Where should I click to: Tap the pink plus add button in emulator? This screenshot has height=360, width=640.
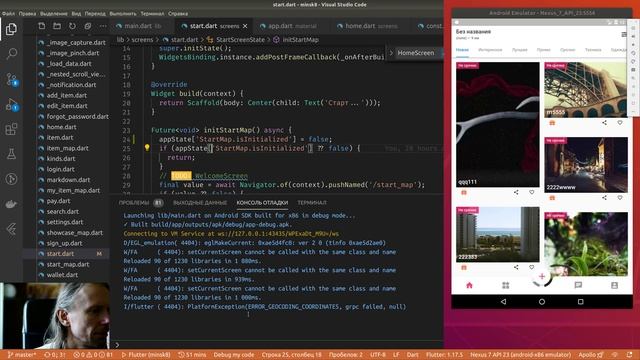point(542,277)
